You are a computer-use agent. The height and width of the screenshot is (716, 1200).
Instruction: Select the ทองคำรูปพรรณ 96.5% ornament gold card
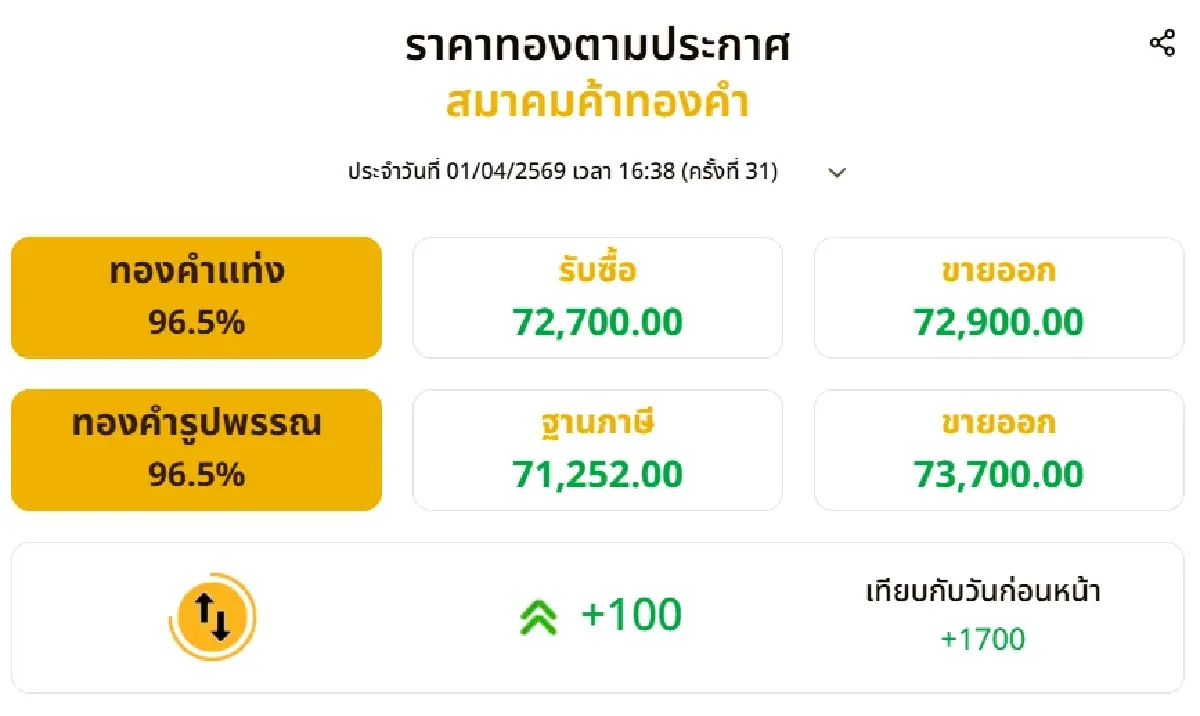coord(196,449)
